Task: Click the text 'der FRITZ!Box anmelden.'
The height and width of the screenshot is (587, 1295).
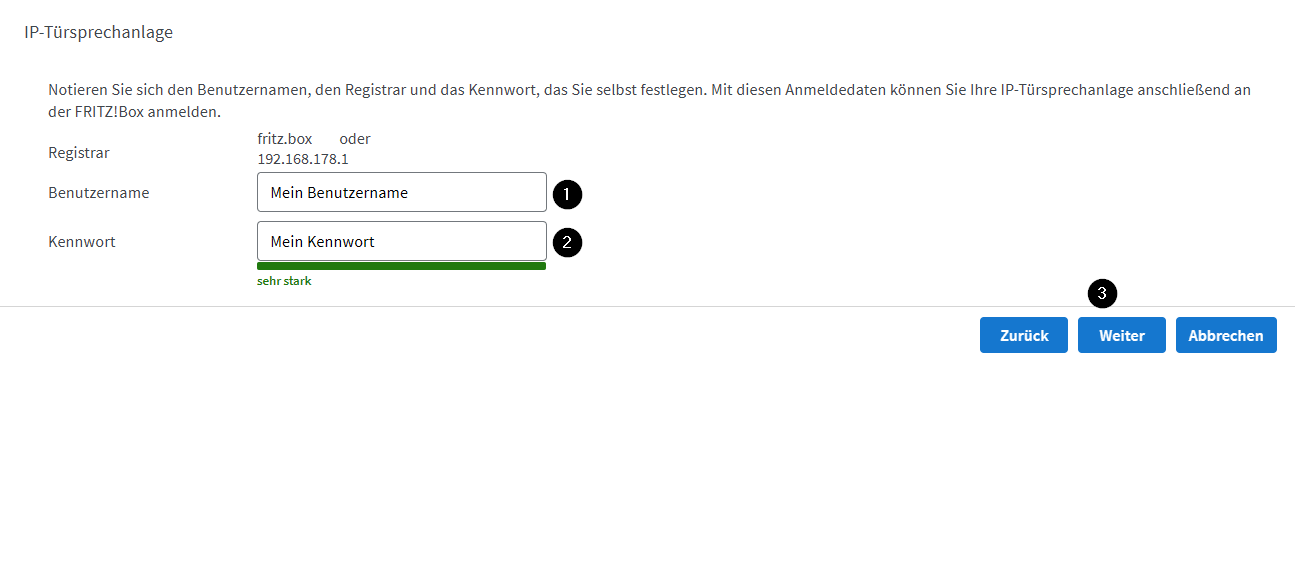Action: click(134, 111)
